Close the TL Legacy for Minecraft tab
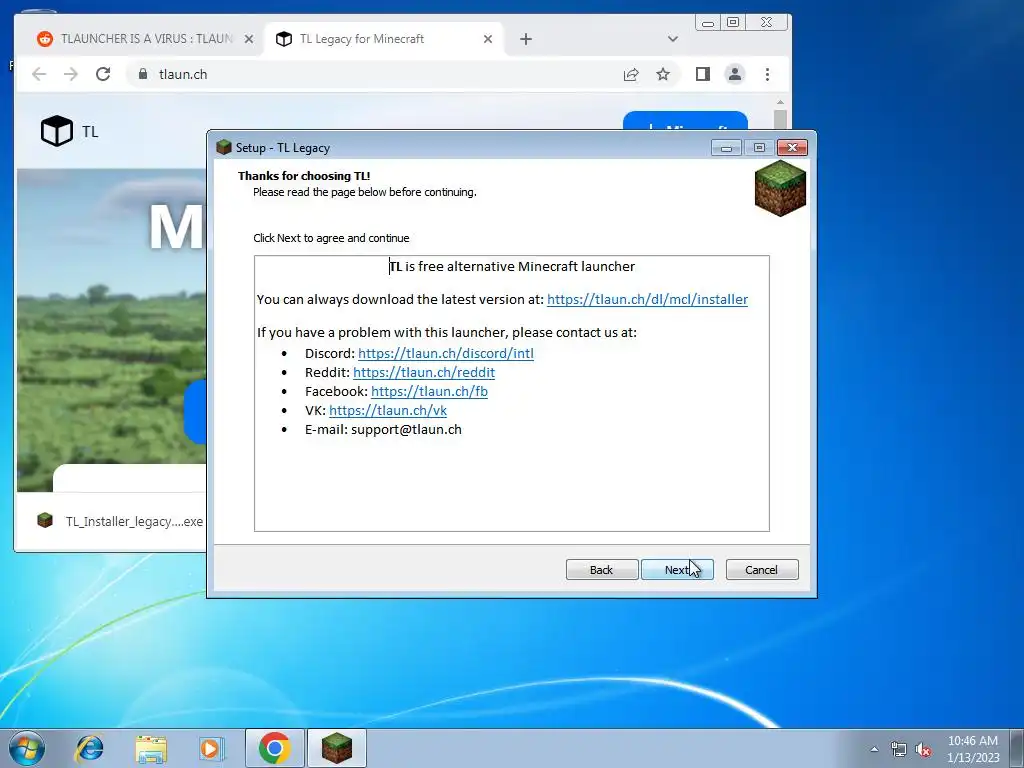This screenshot has width=1024, height=768. [x=488, y=39]
